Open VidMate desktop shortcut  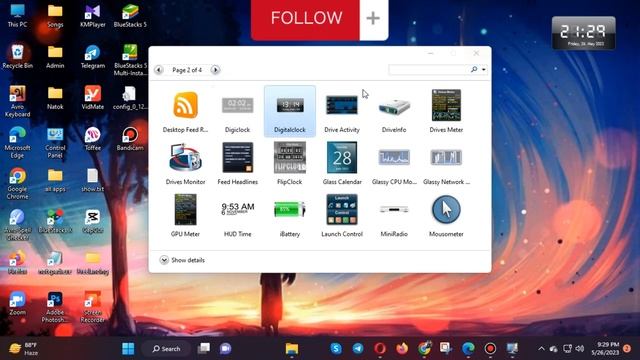tap(93, 98)
